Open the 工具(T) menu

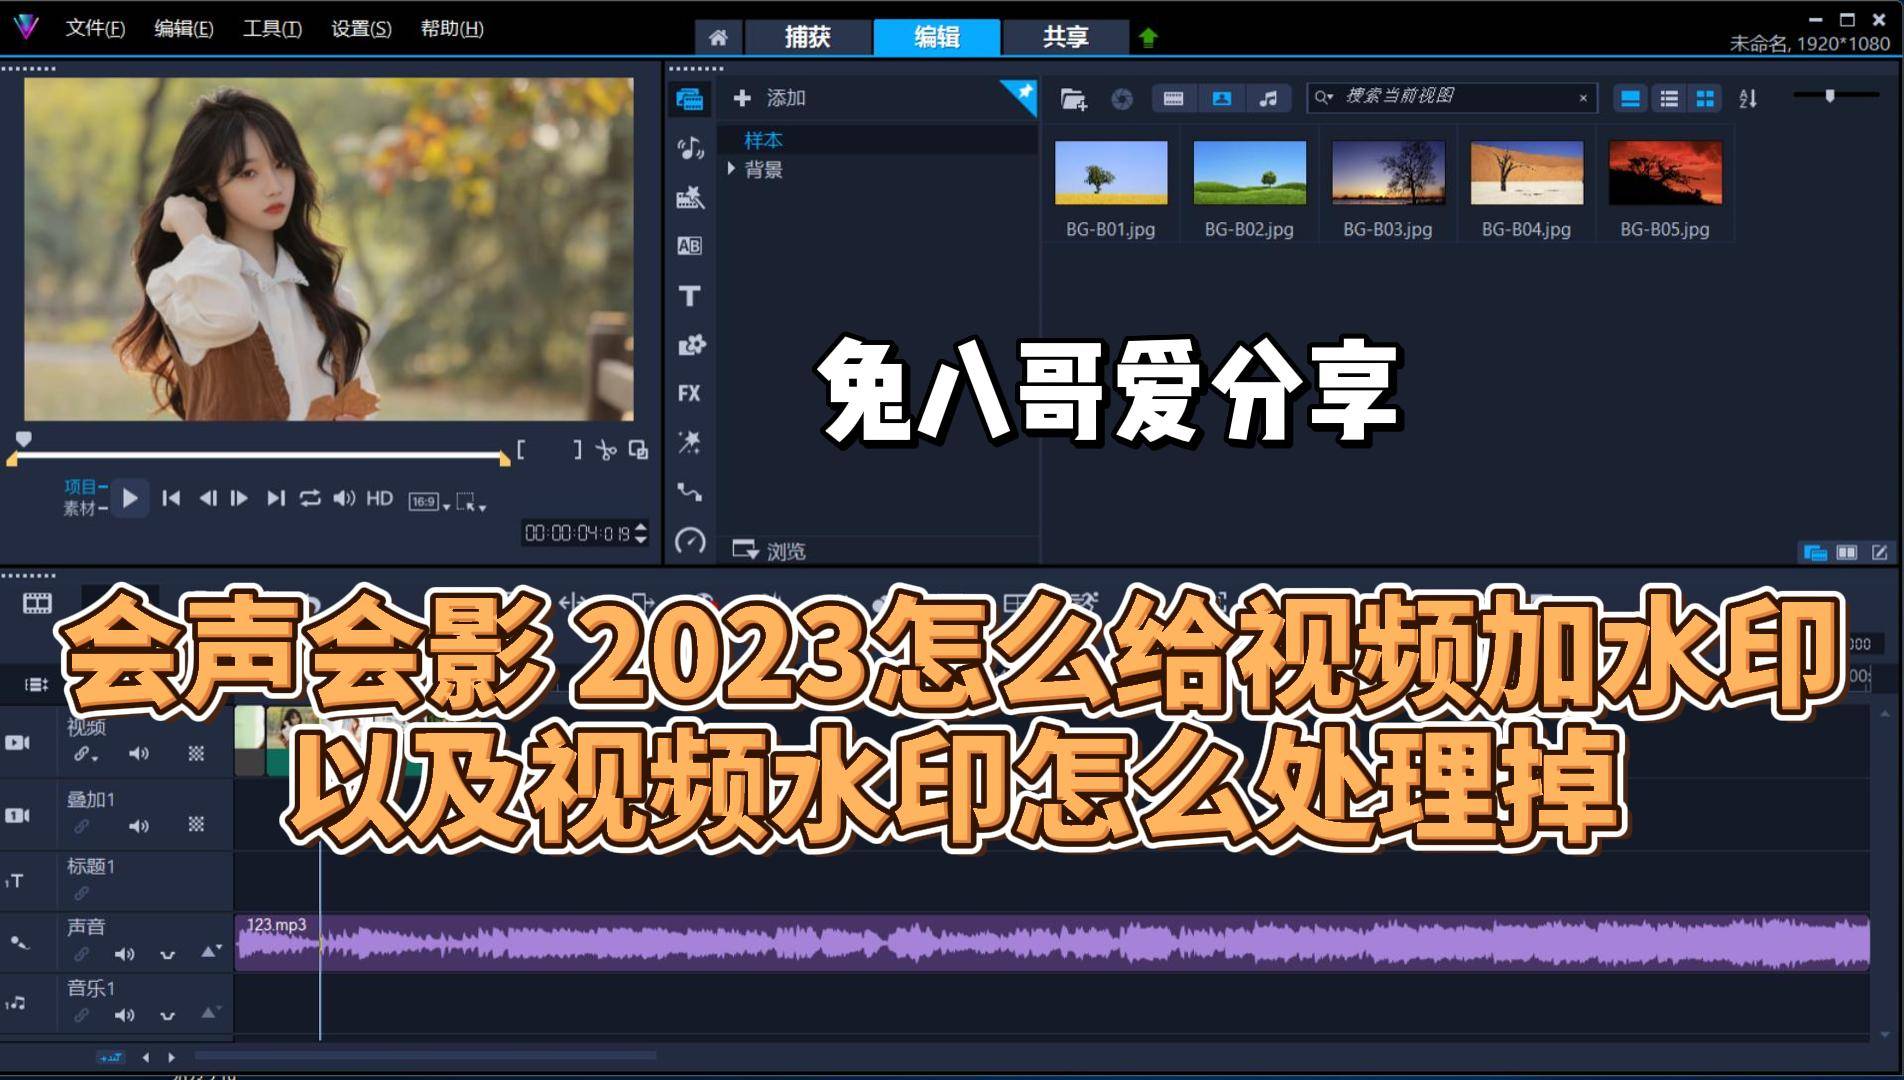click(x=272, y=28)
